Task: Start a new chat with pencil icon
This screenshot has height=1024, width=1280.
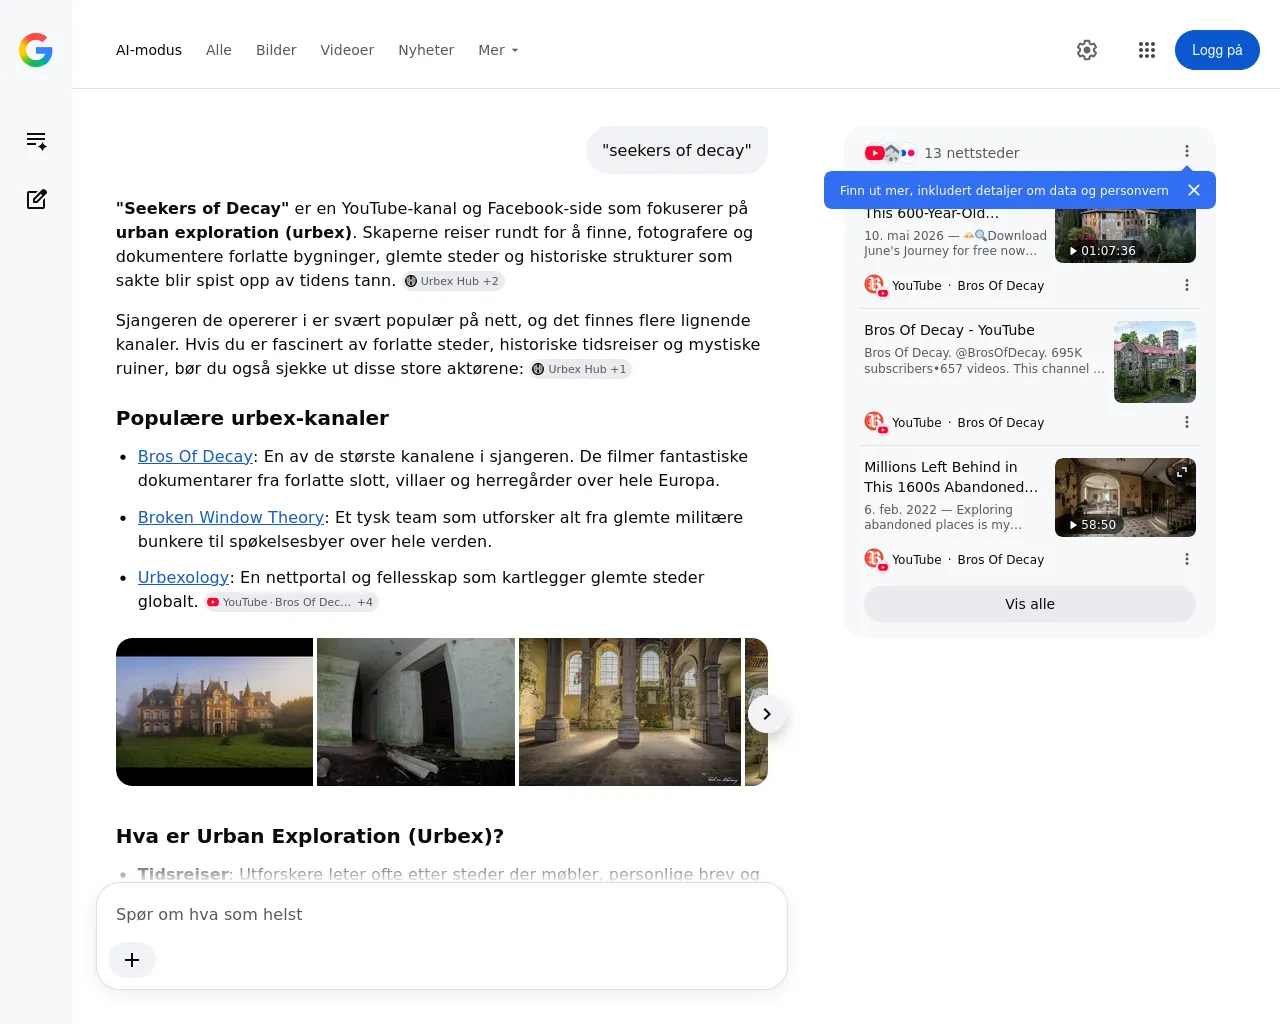Action: point(36,199)
